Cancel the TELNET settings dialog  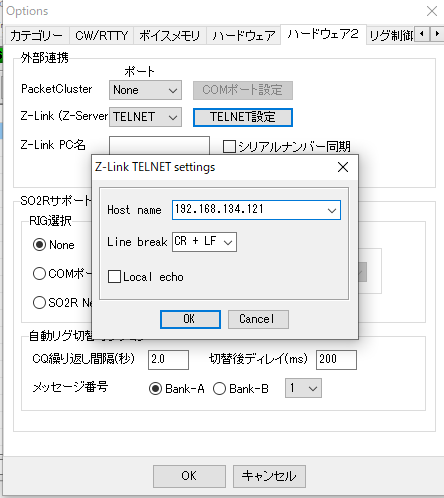(258, 319)
